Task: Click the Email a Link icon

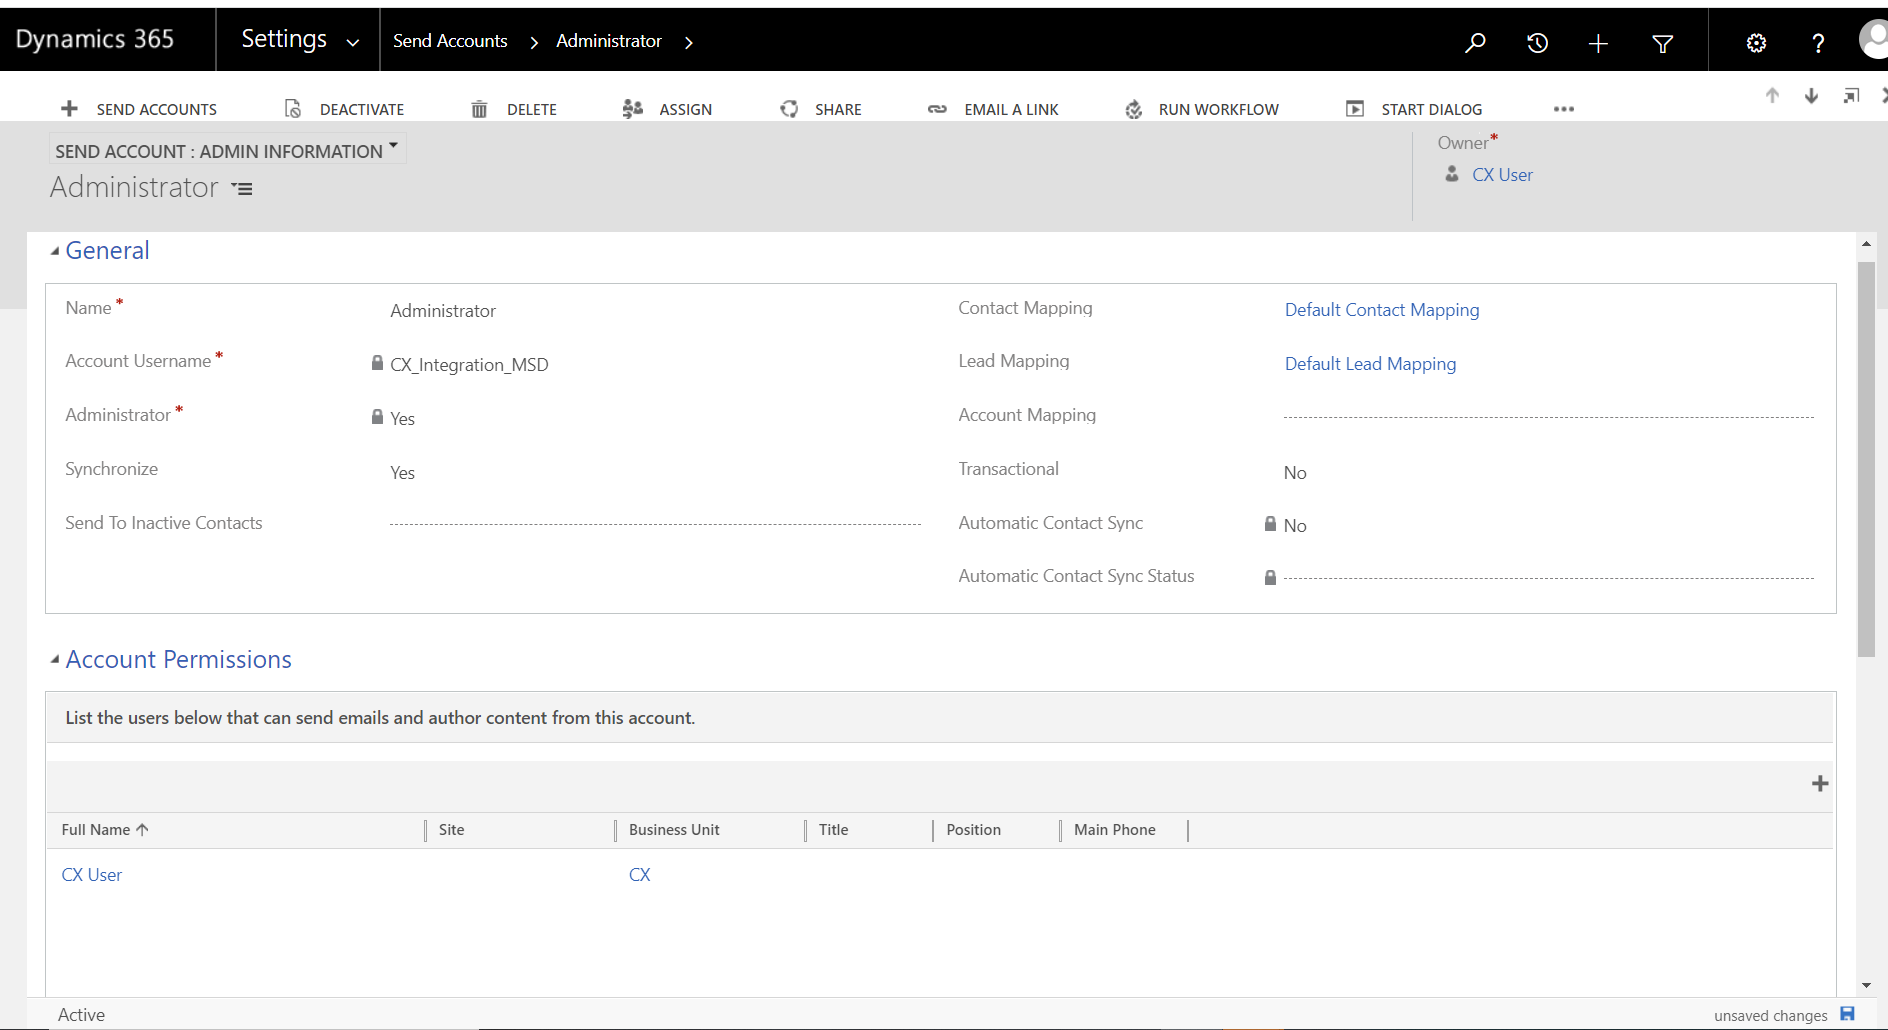Action: tap(937, 109)
